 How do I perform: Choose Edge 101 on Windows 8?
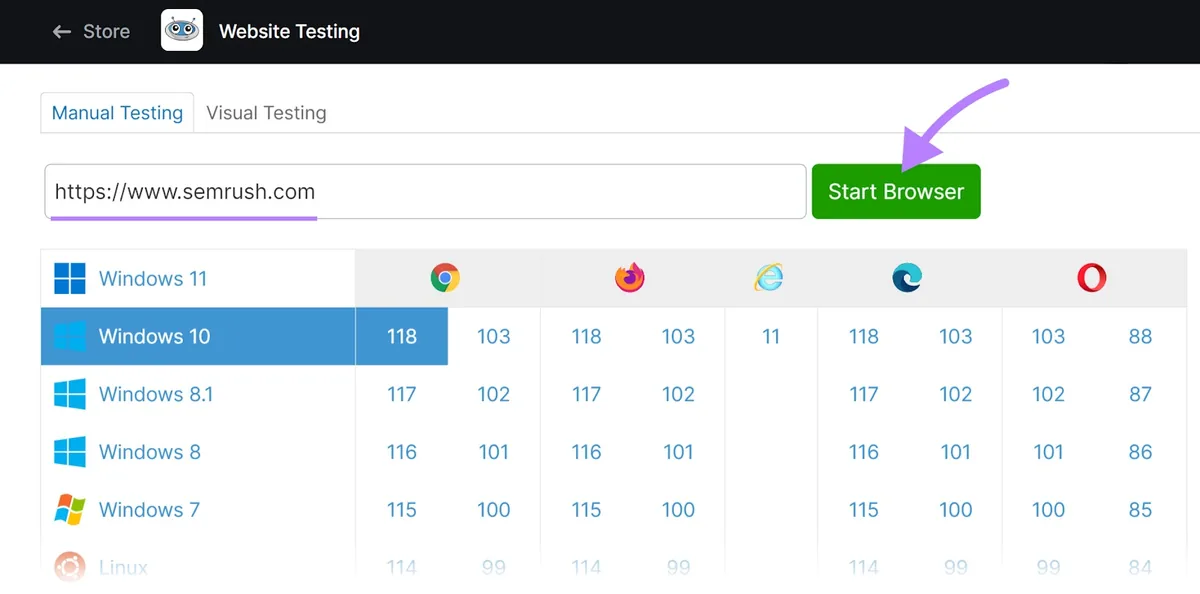pos(956,452)
